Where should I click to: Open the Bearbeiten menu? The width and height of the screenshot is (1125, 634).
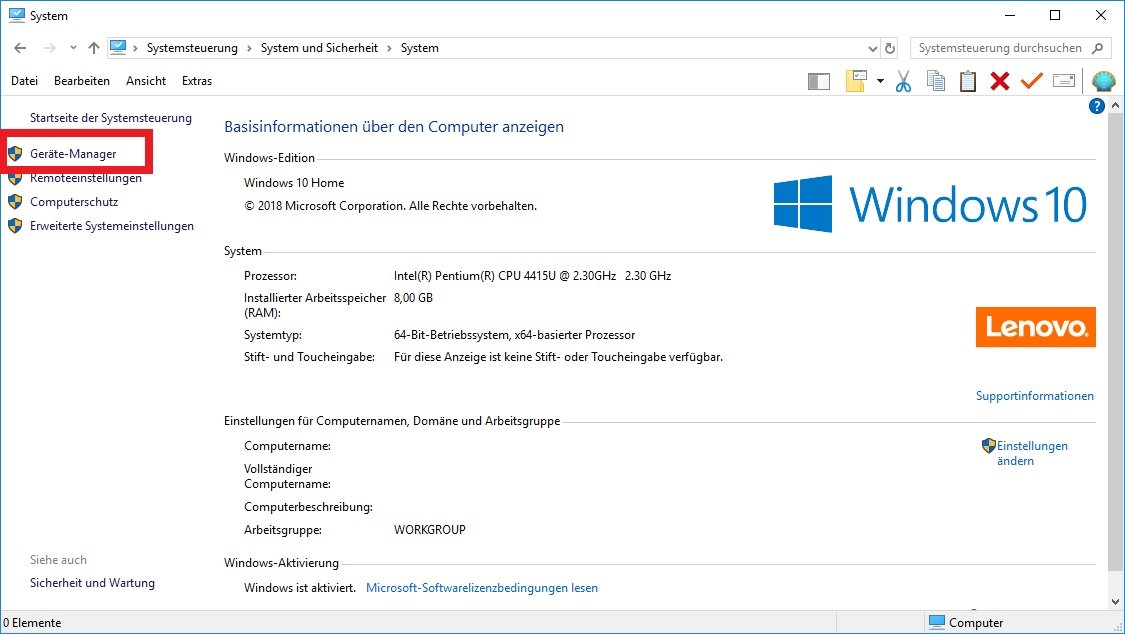tap(82, 81)
